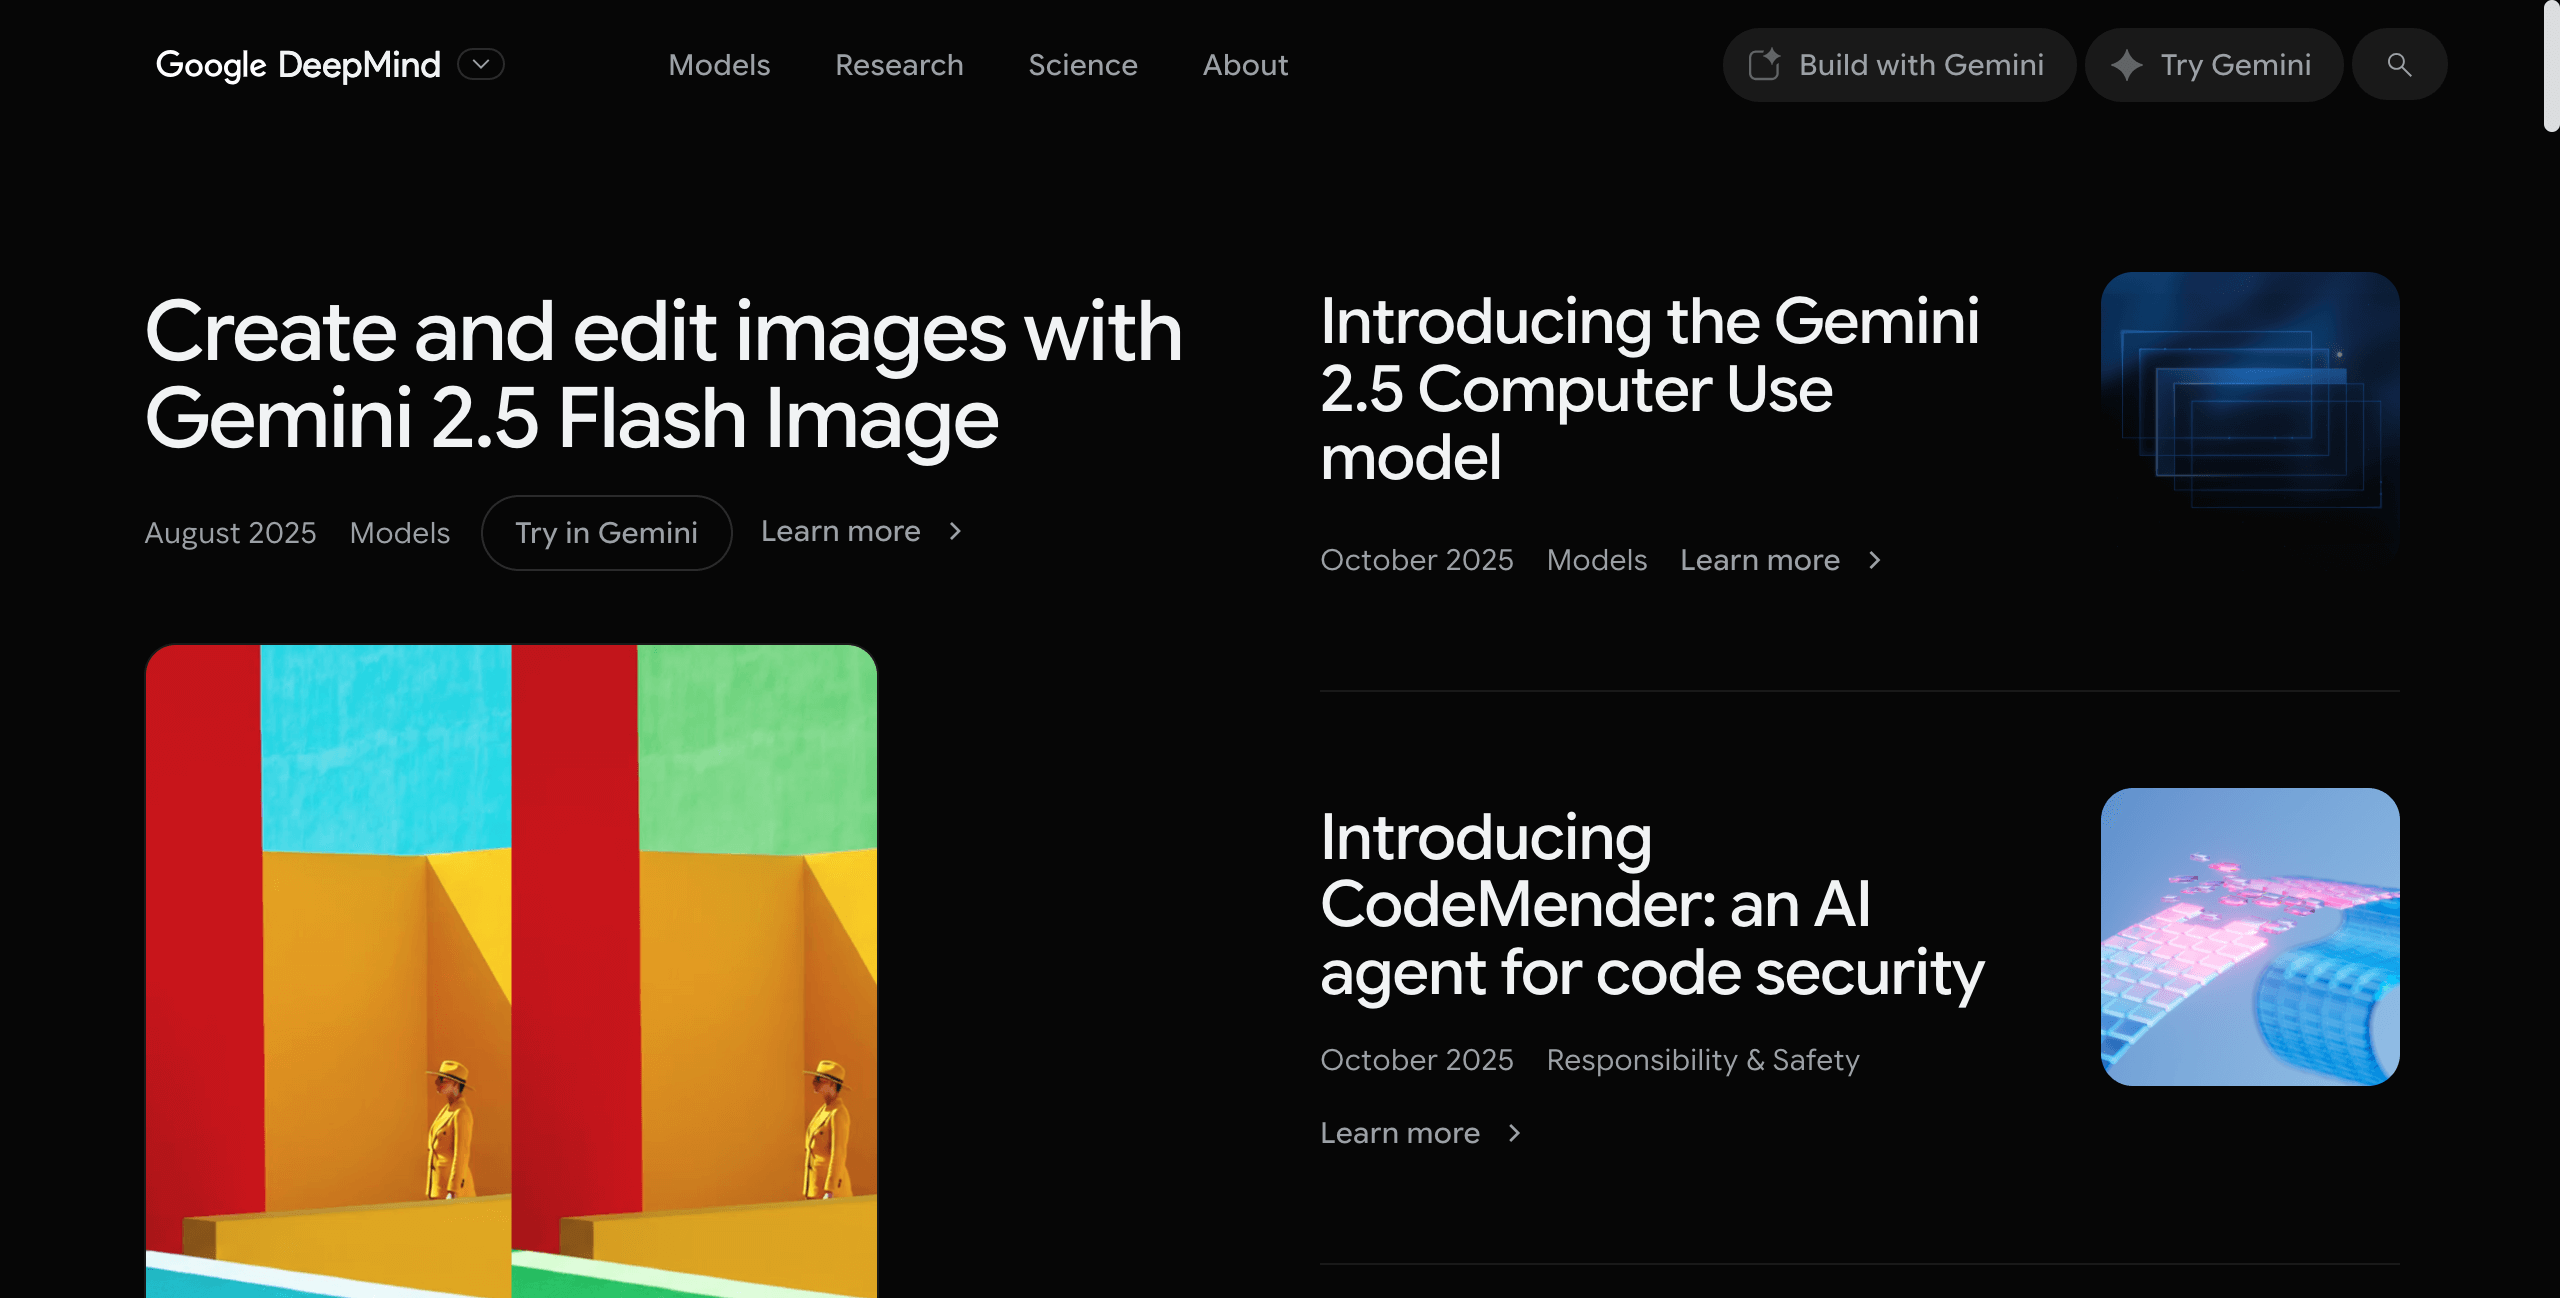Open the search magnifier icon

tap(2399, 65)
